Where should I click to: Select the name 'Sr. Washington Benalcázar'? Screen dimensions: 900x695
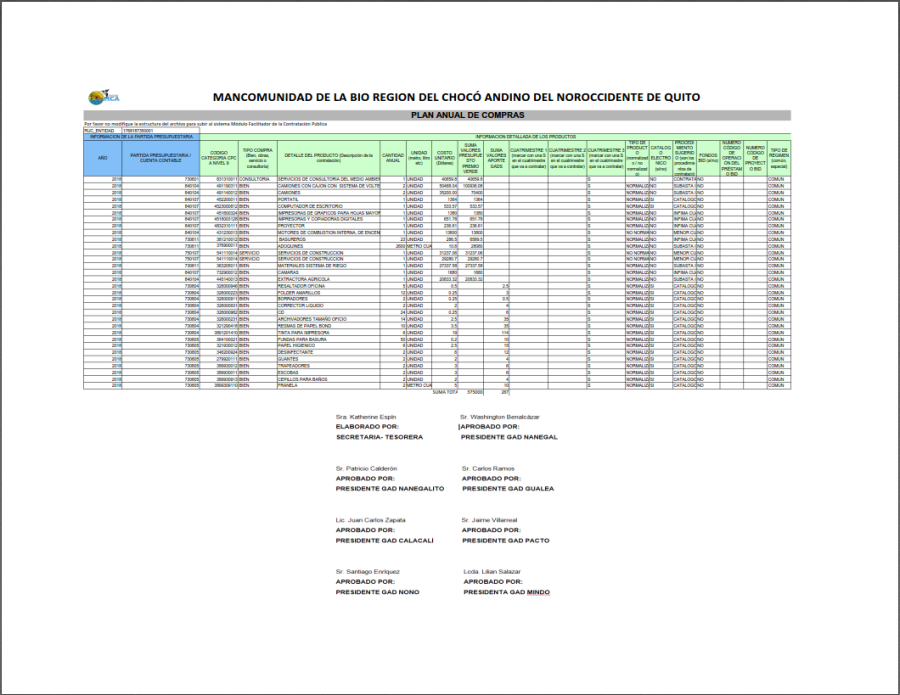click(x=500, y=417)
